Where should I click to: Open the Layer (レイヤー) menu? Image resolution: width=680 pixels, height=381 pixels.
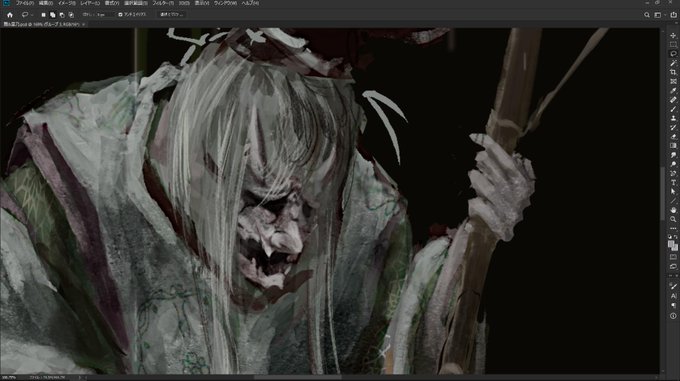click(x=90, y=3)
